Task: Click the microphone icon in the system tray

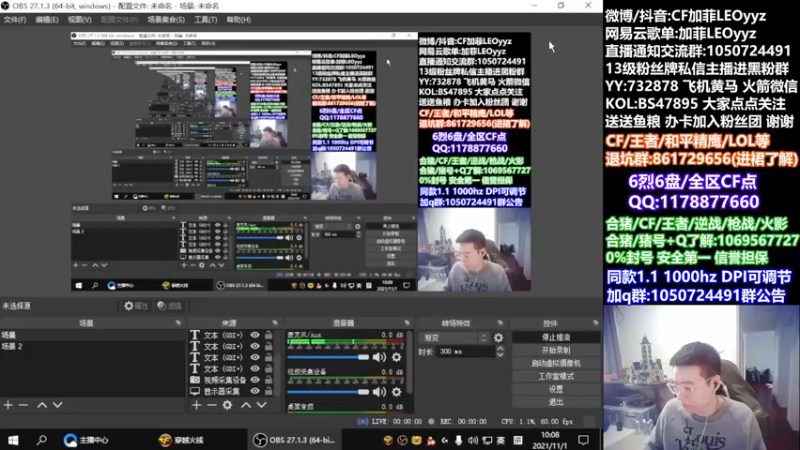Action: pos(459,440)
